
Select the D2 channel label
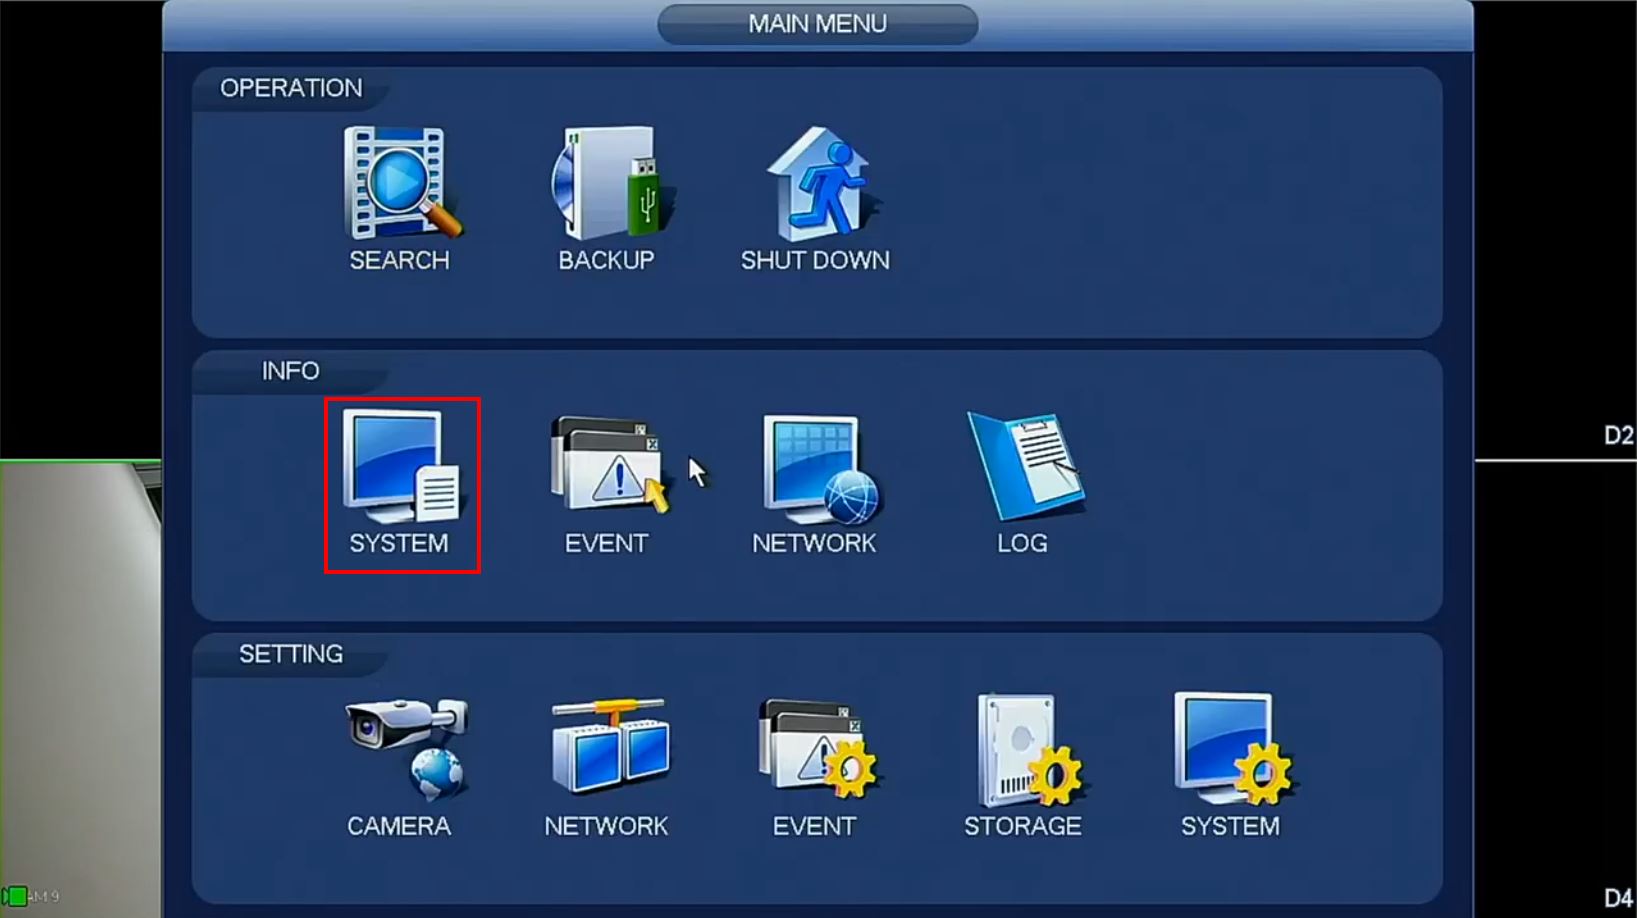[x=1618, y=435]
